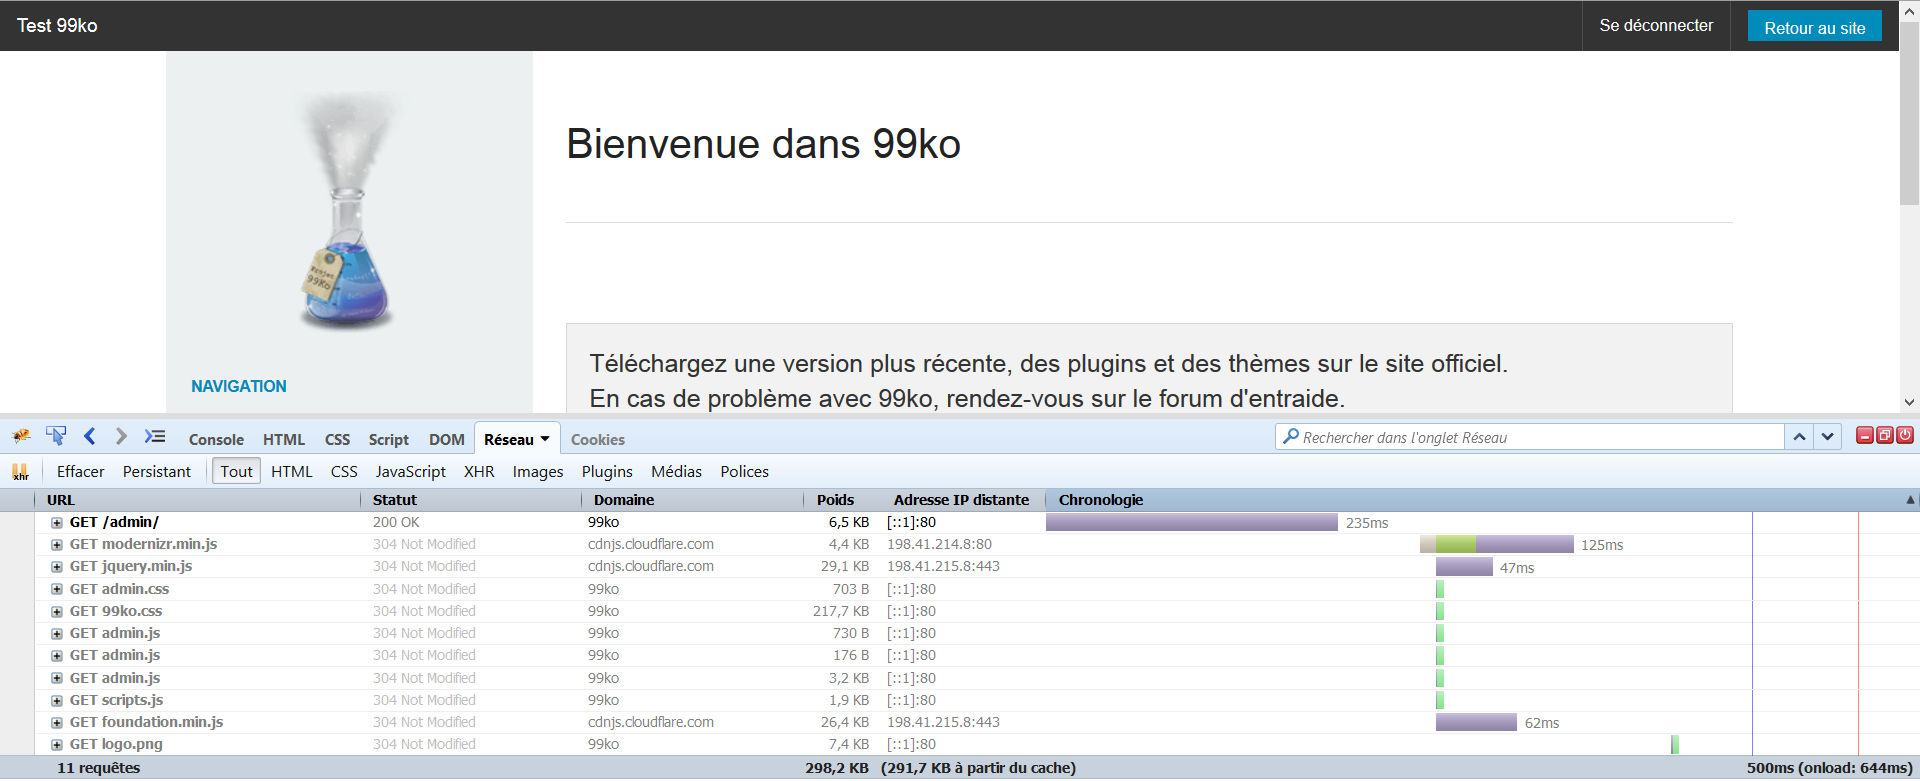Sort by the Statut column header
The width and height of the screenshot is (1920, 781).
click(471, 500)
